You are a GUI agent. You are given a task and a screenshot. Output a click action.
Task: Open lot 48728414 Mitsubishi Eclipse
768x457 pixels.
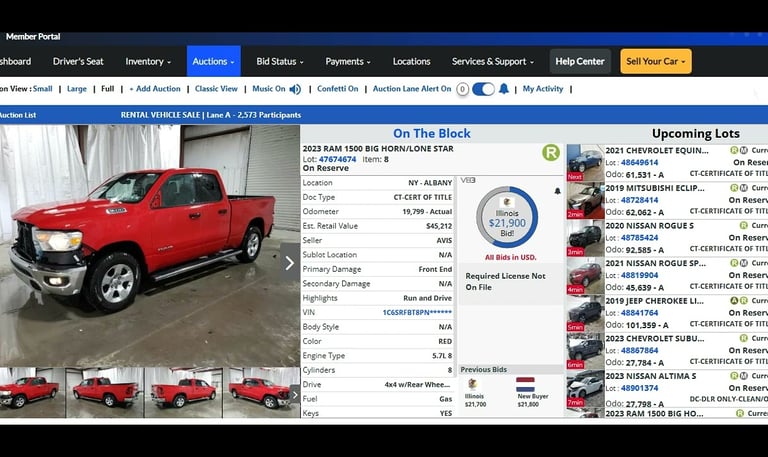[x=639, y=200]
